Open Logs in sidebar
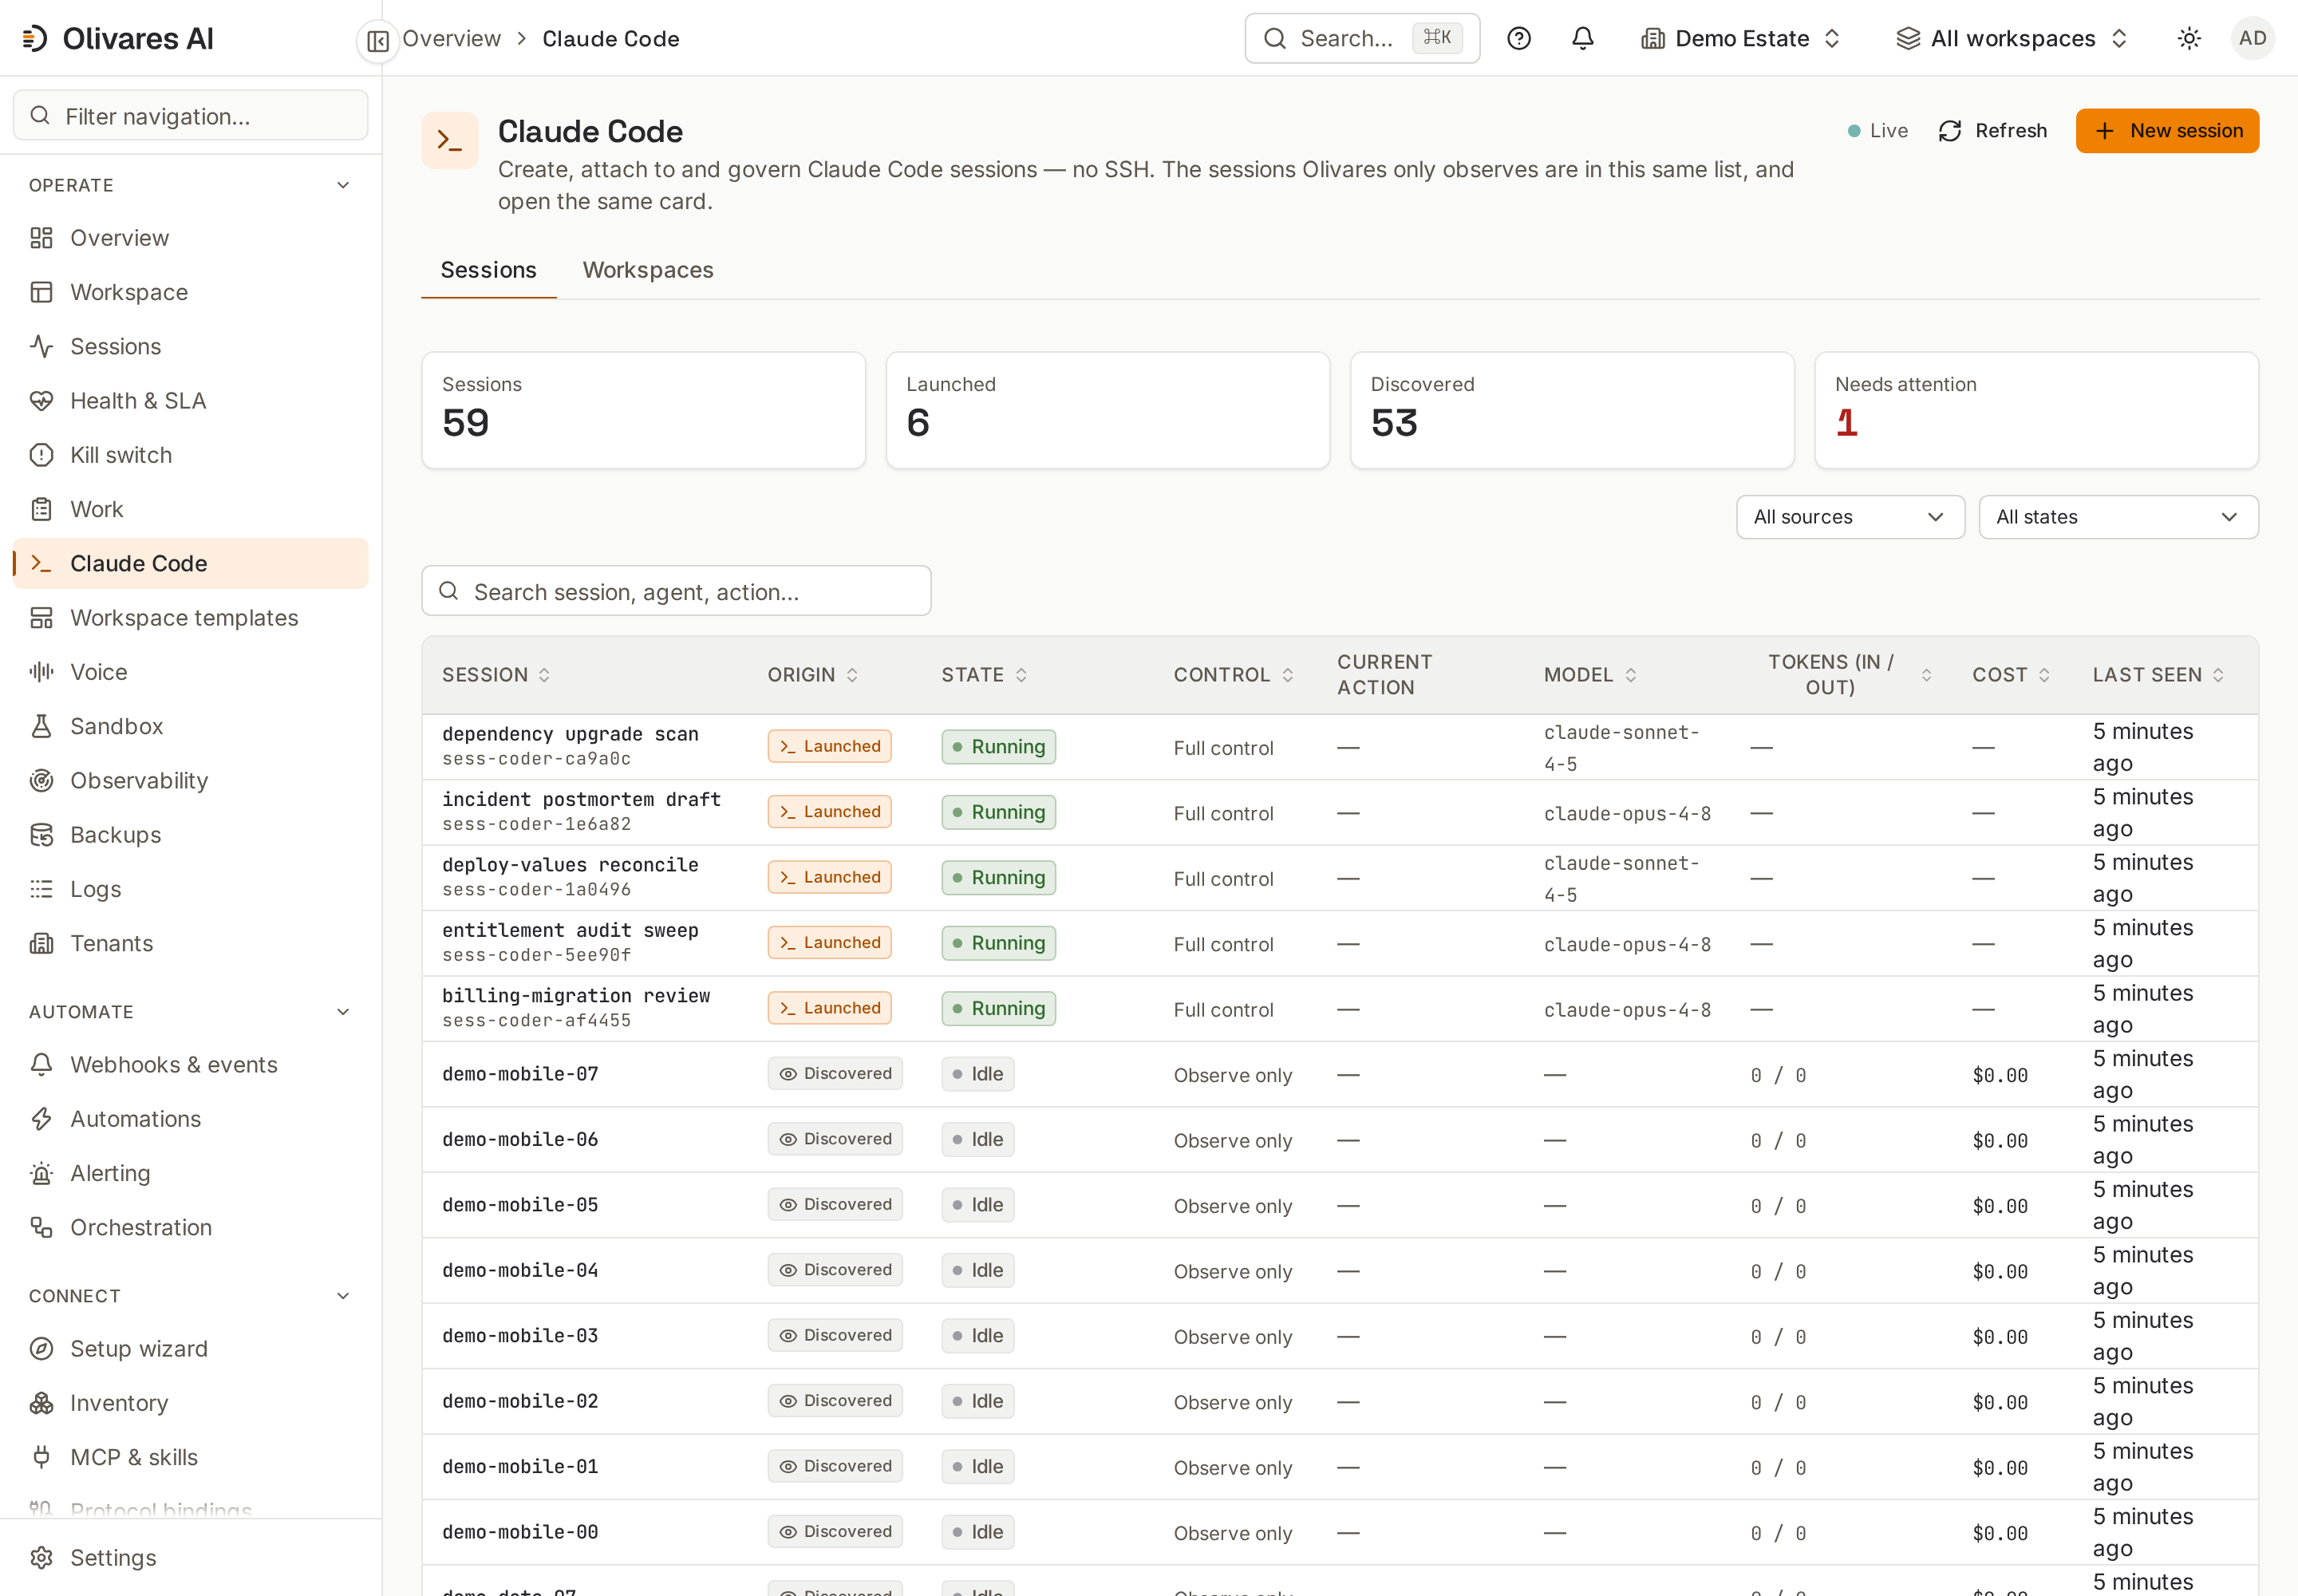The height and width of the screenshot is (1596, 2298). 190,889
